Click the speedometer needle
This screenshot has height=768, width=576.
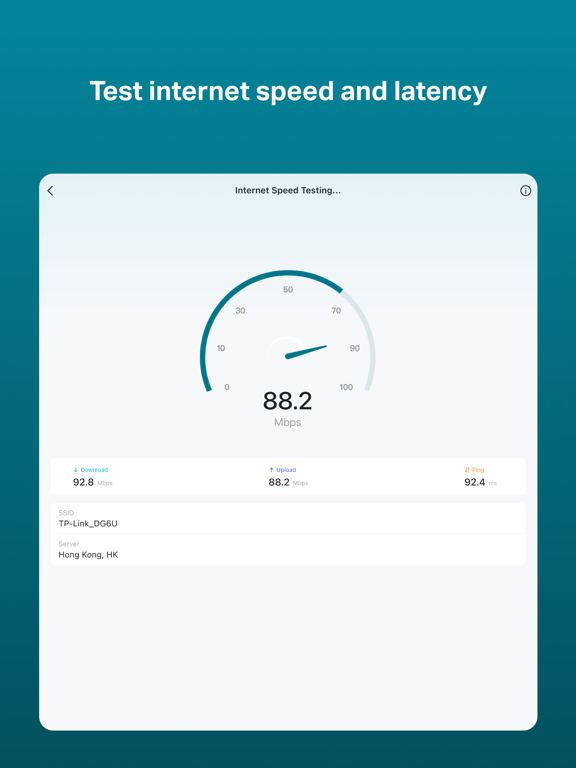306,352
